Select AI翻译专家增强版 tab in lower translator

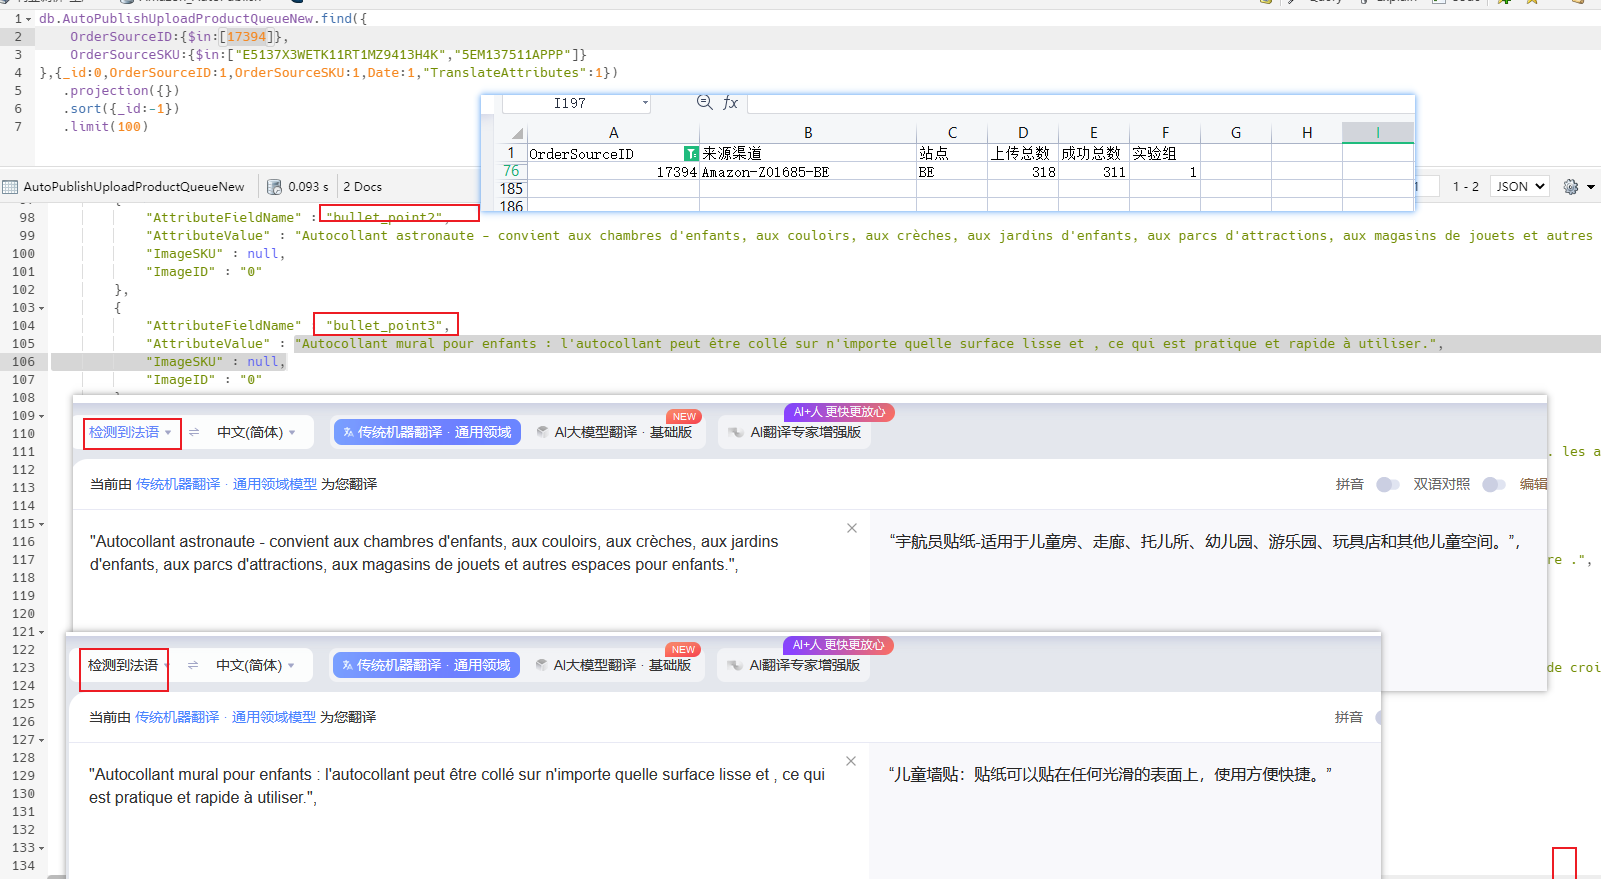click(x=794, y=665)
